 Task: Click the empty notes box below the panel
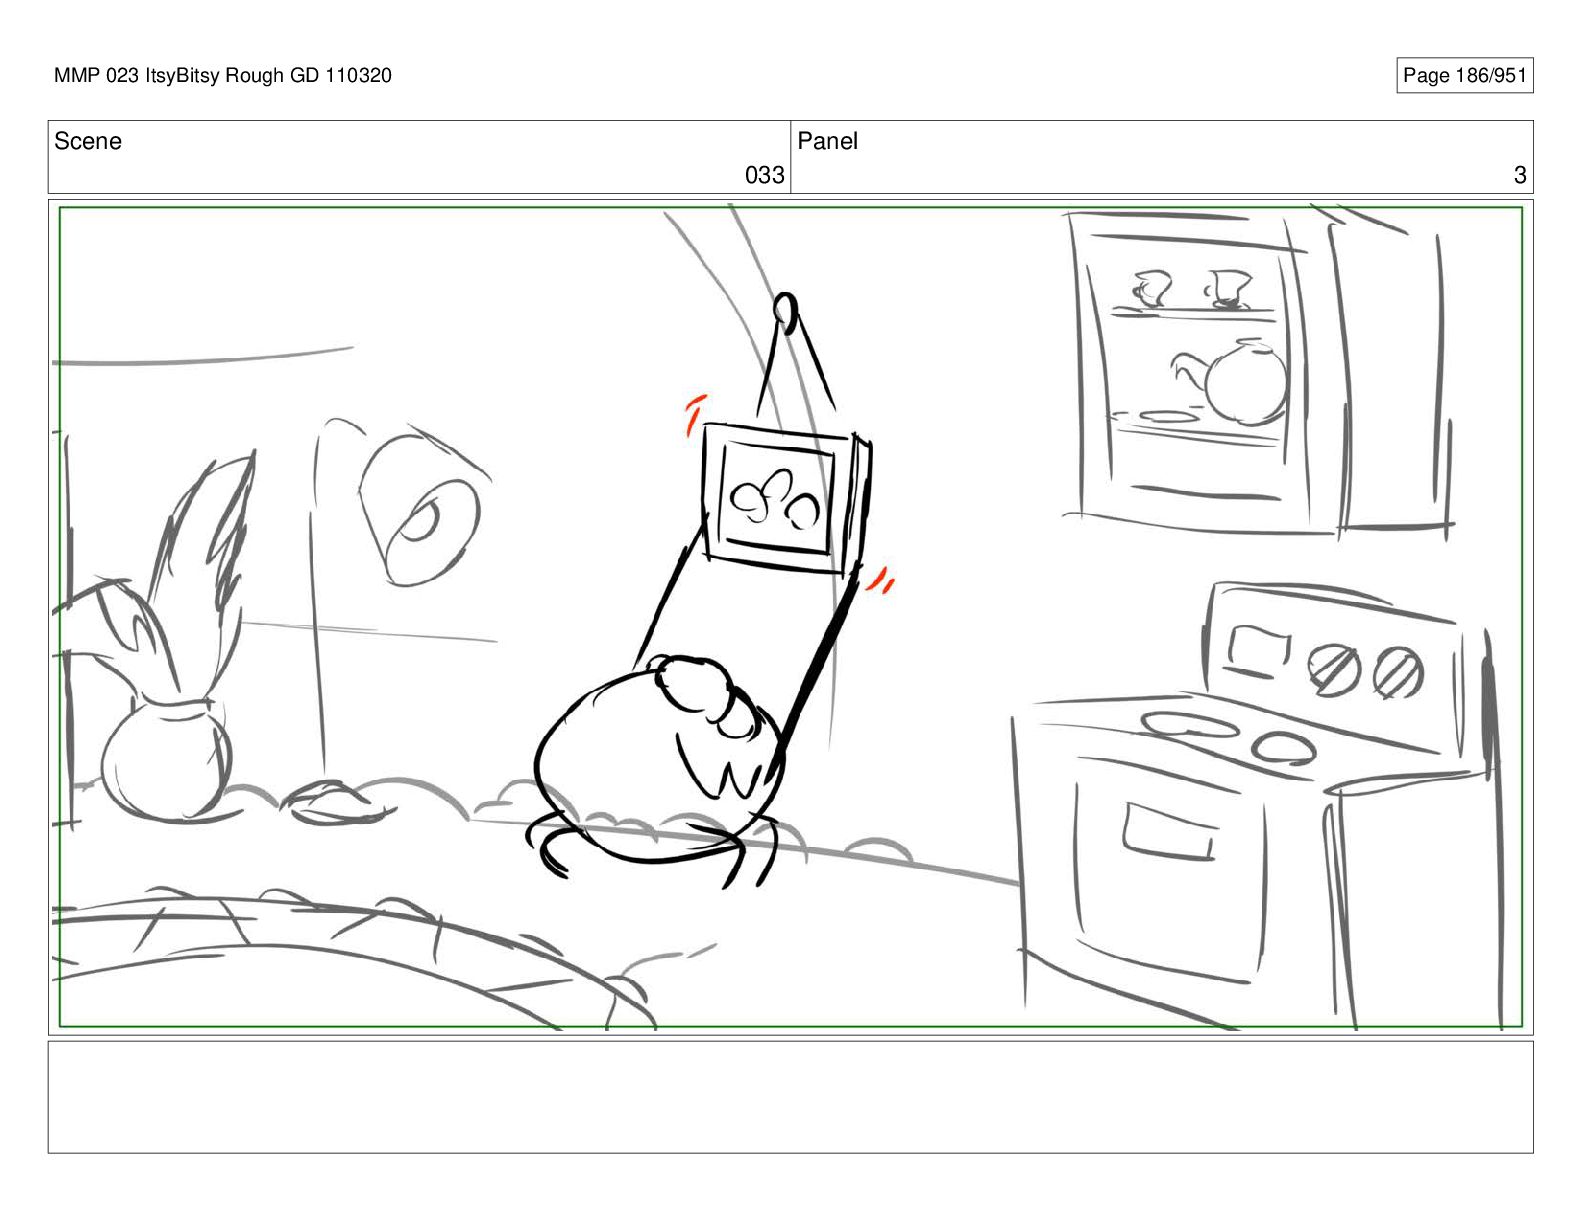790,1097
